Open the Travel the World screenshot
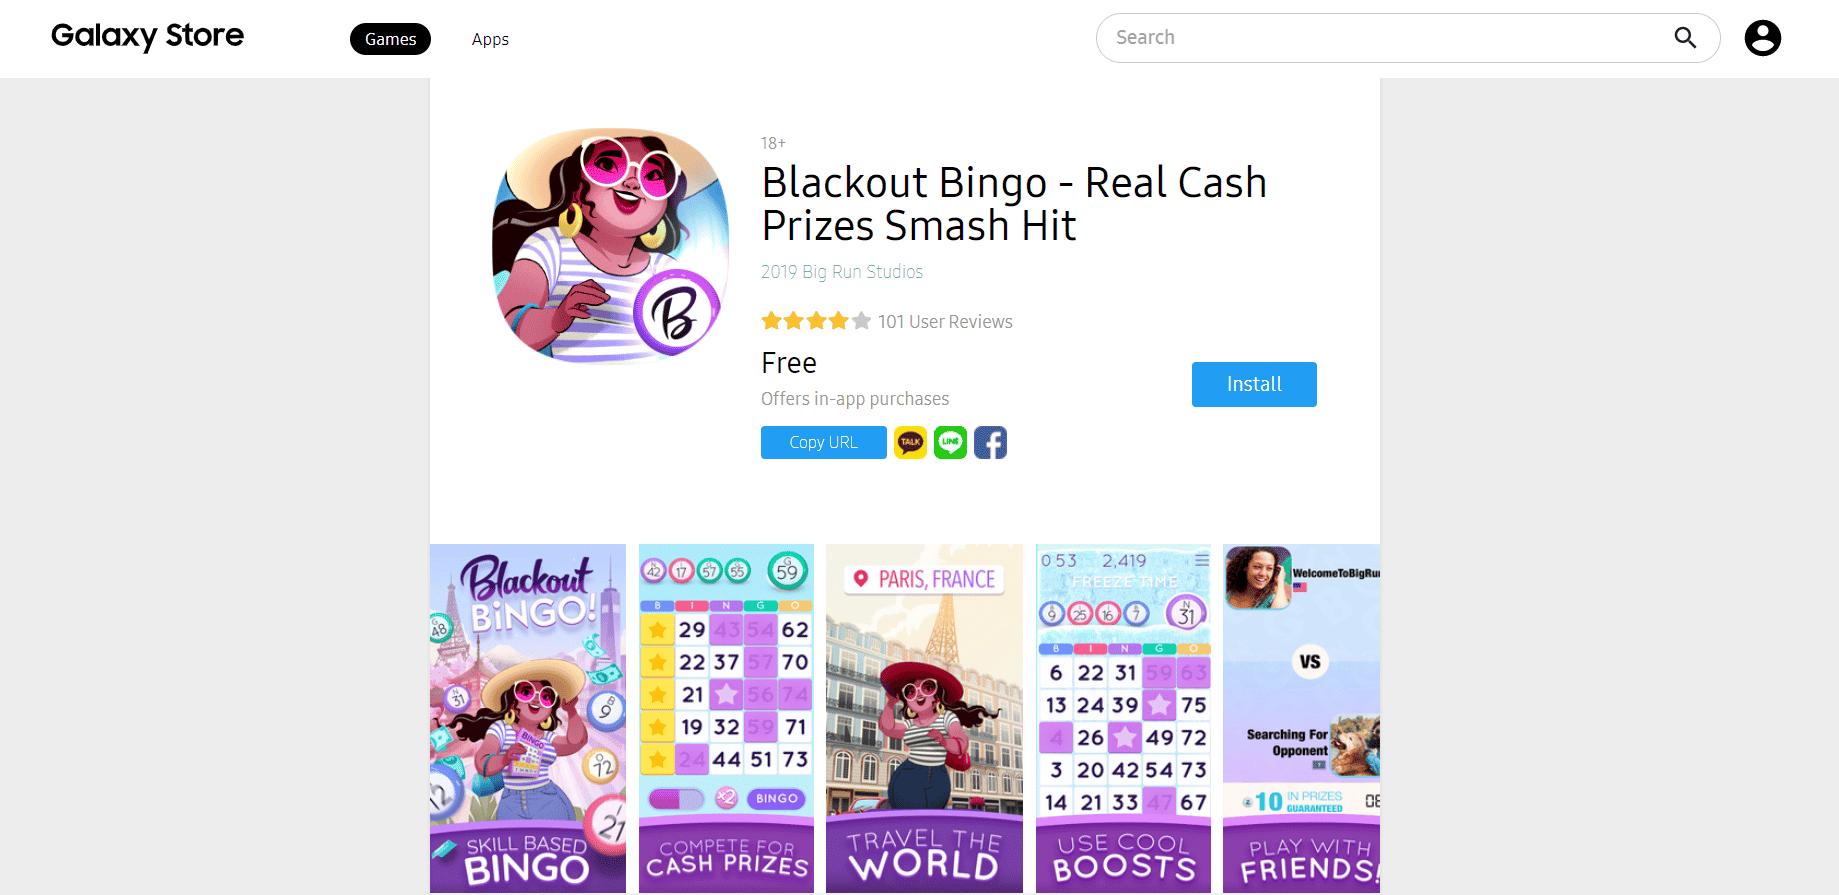The height and width of the screenshot is (895, 1839). 924,718
